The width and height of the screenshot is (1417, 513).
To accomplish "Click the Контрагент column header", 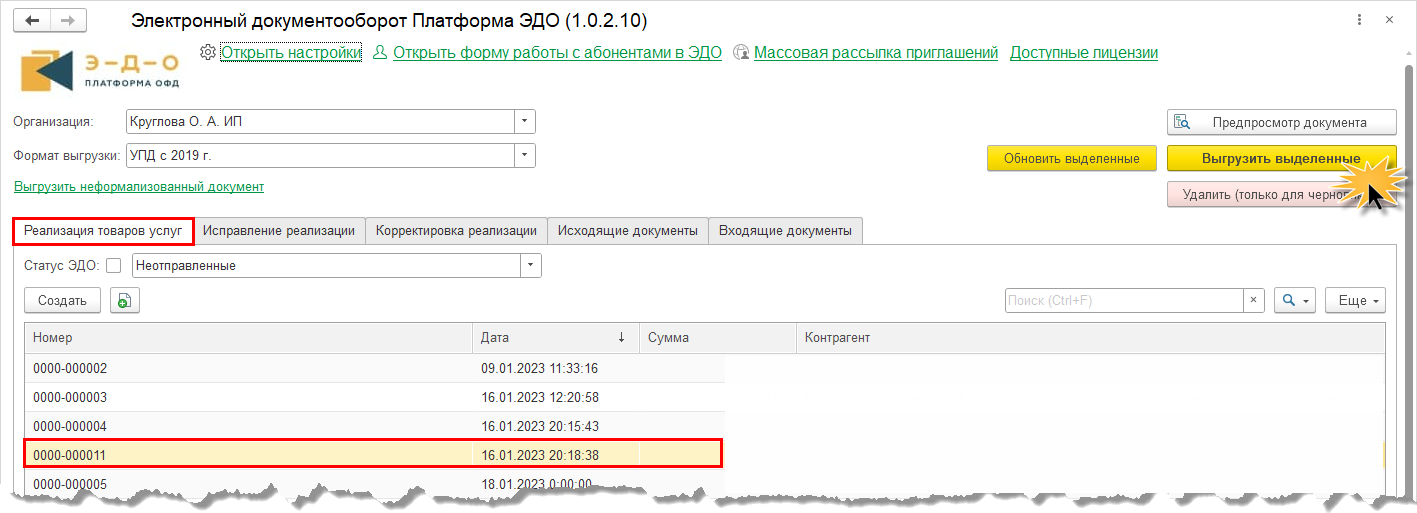I will [x=1091, y=338].
